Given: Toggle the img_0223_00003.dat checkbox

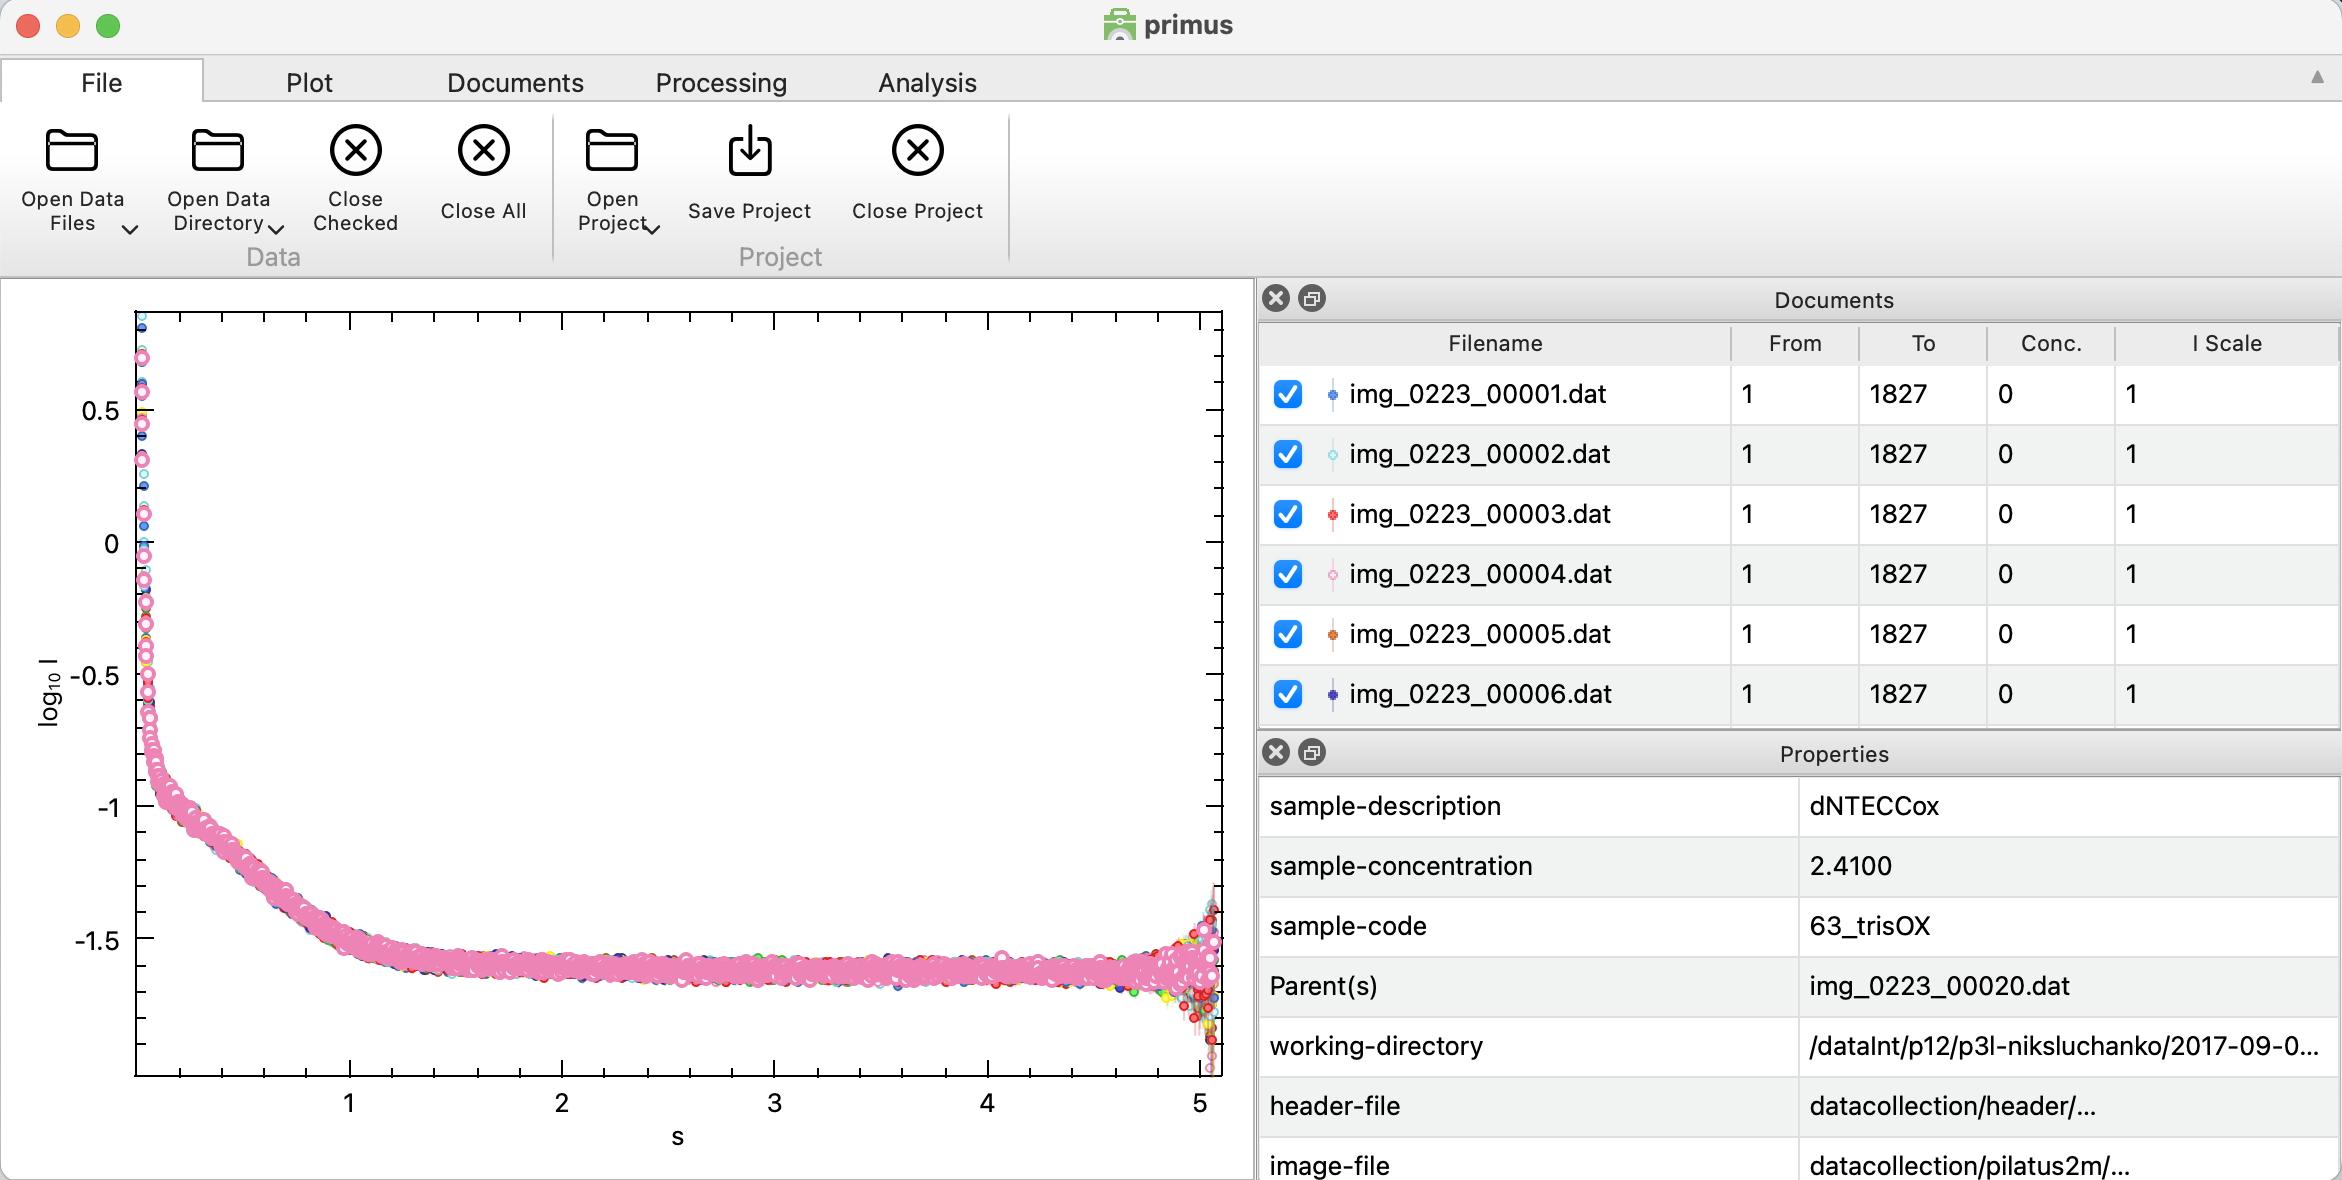Looking at the screenshot, I should tap(1288, 514).
